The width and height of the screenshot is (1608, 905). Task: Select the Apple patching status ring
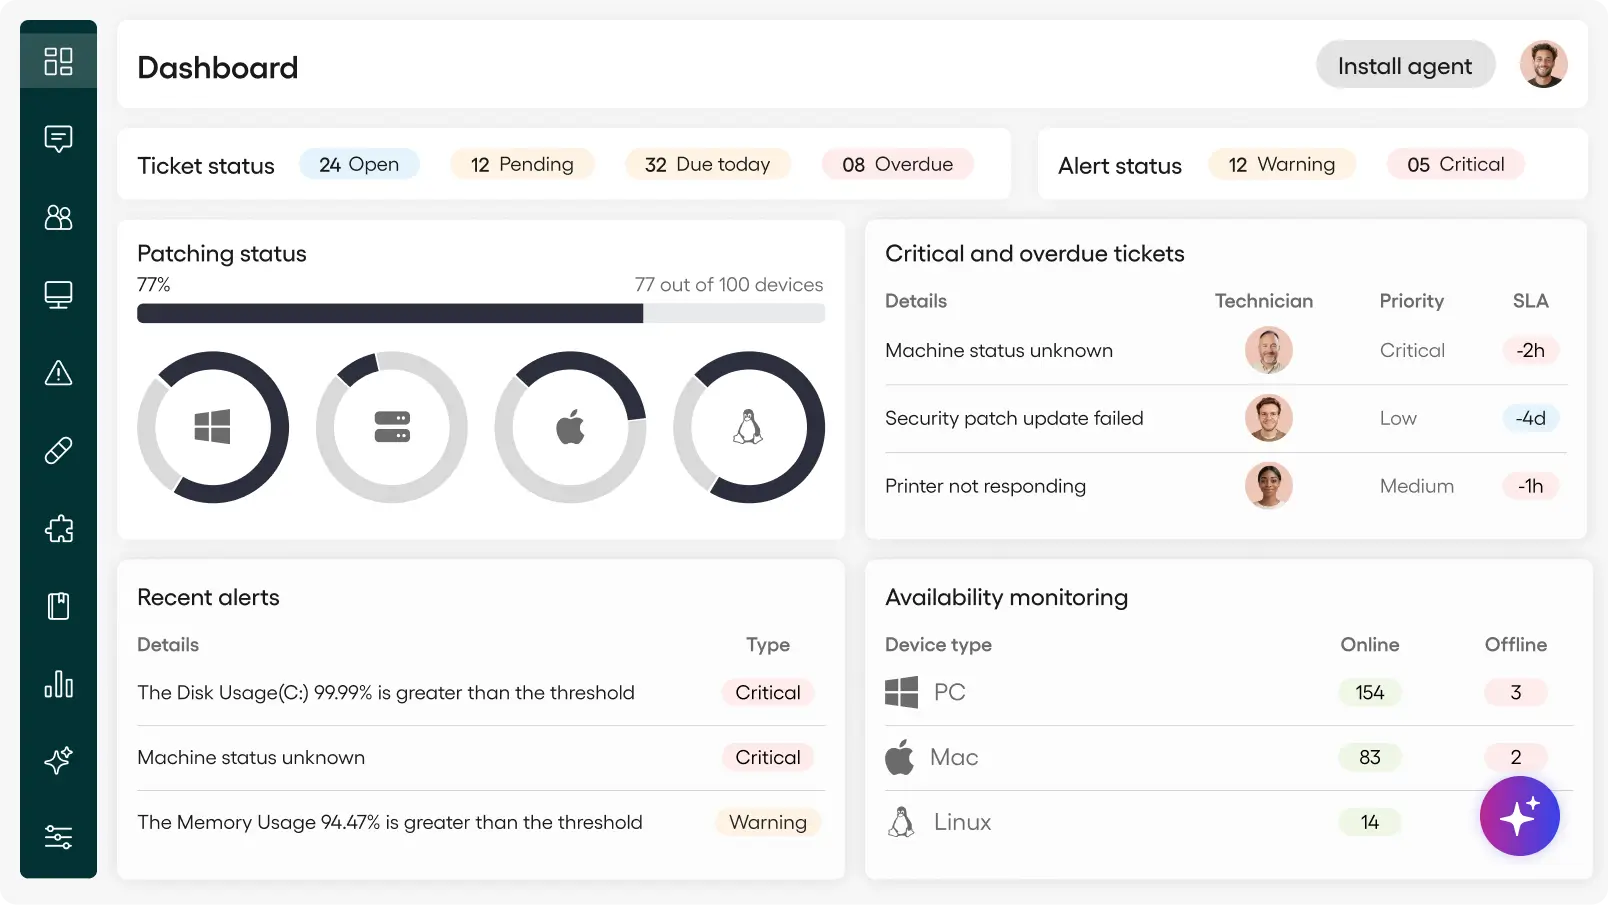[x=570, y=427]
